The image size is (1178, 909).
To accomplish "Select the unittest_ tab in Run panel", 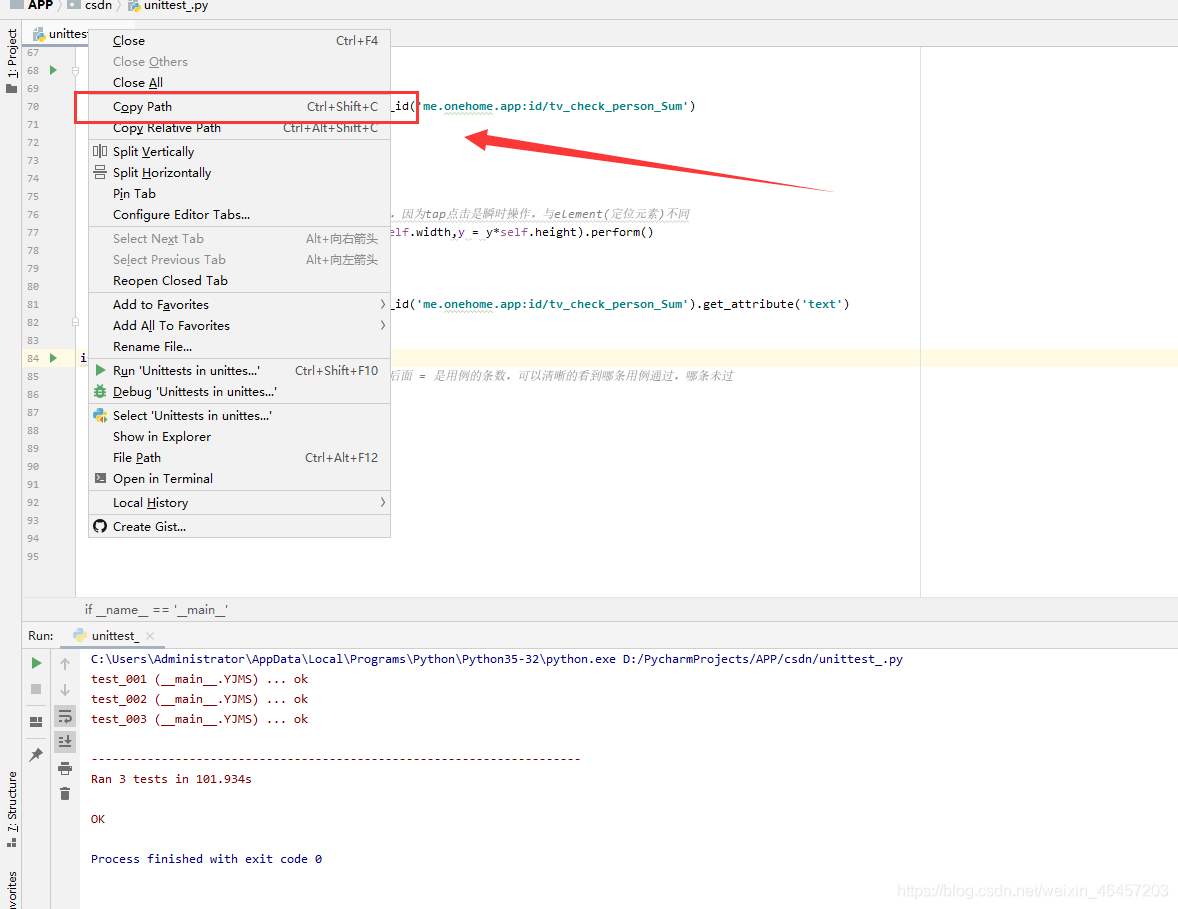I will pyautogui.click(x=113, y=636).
